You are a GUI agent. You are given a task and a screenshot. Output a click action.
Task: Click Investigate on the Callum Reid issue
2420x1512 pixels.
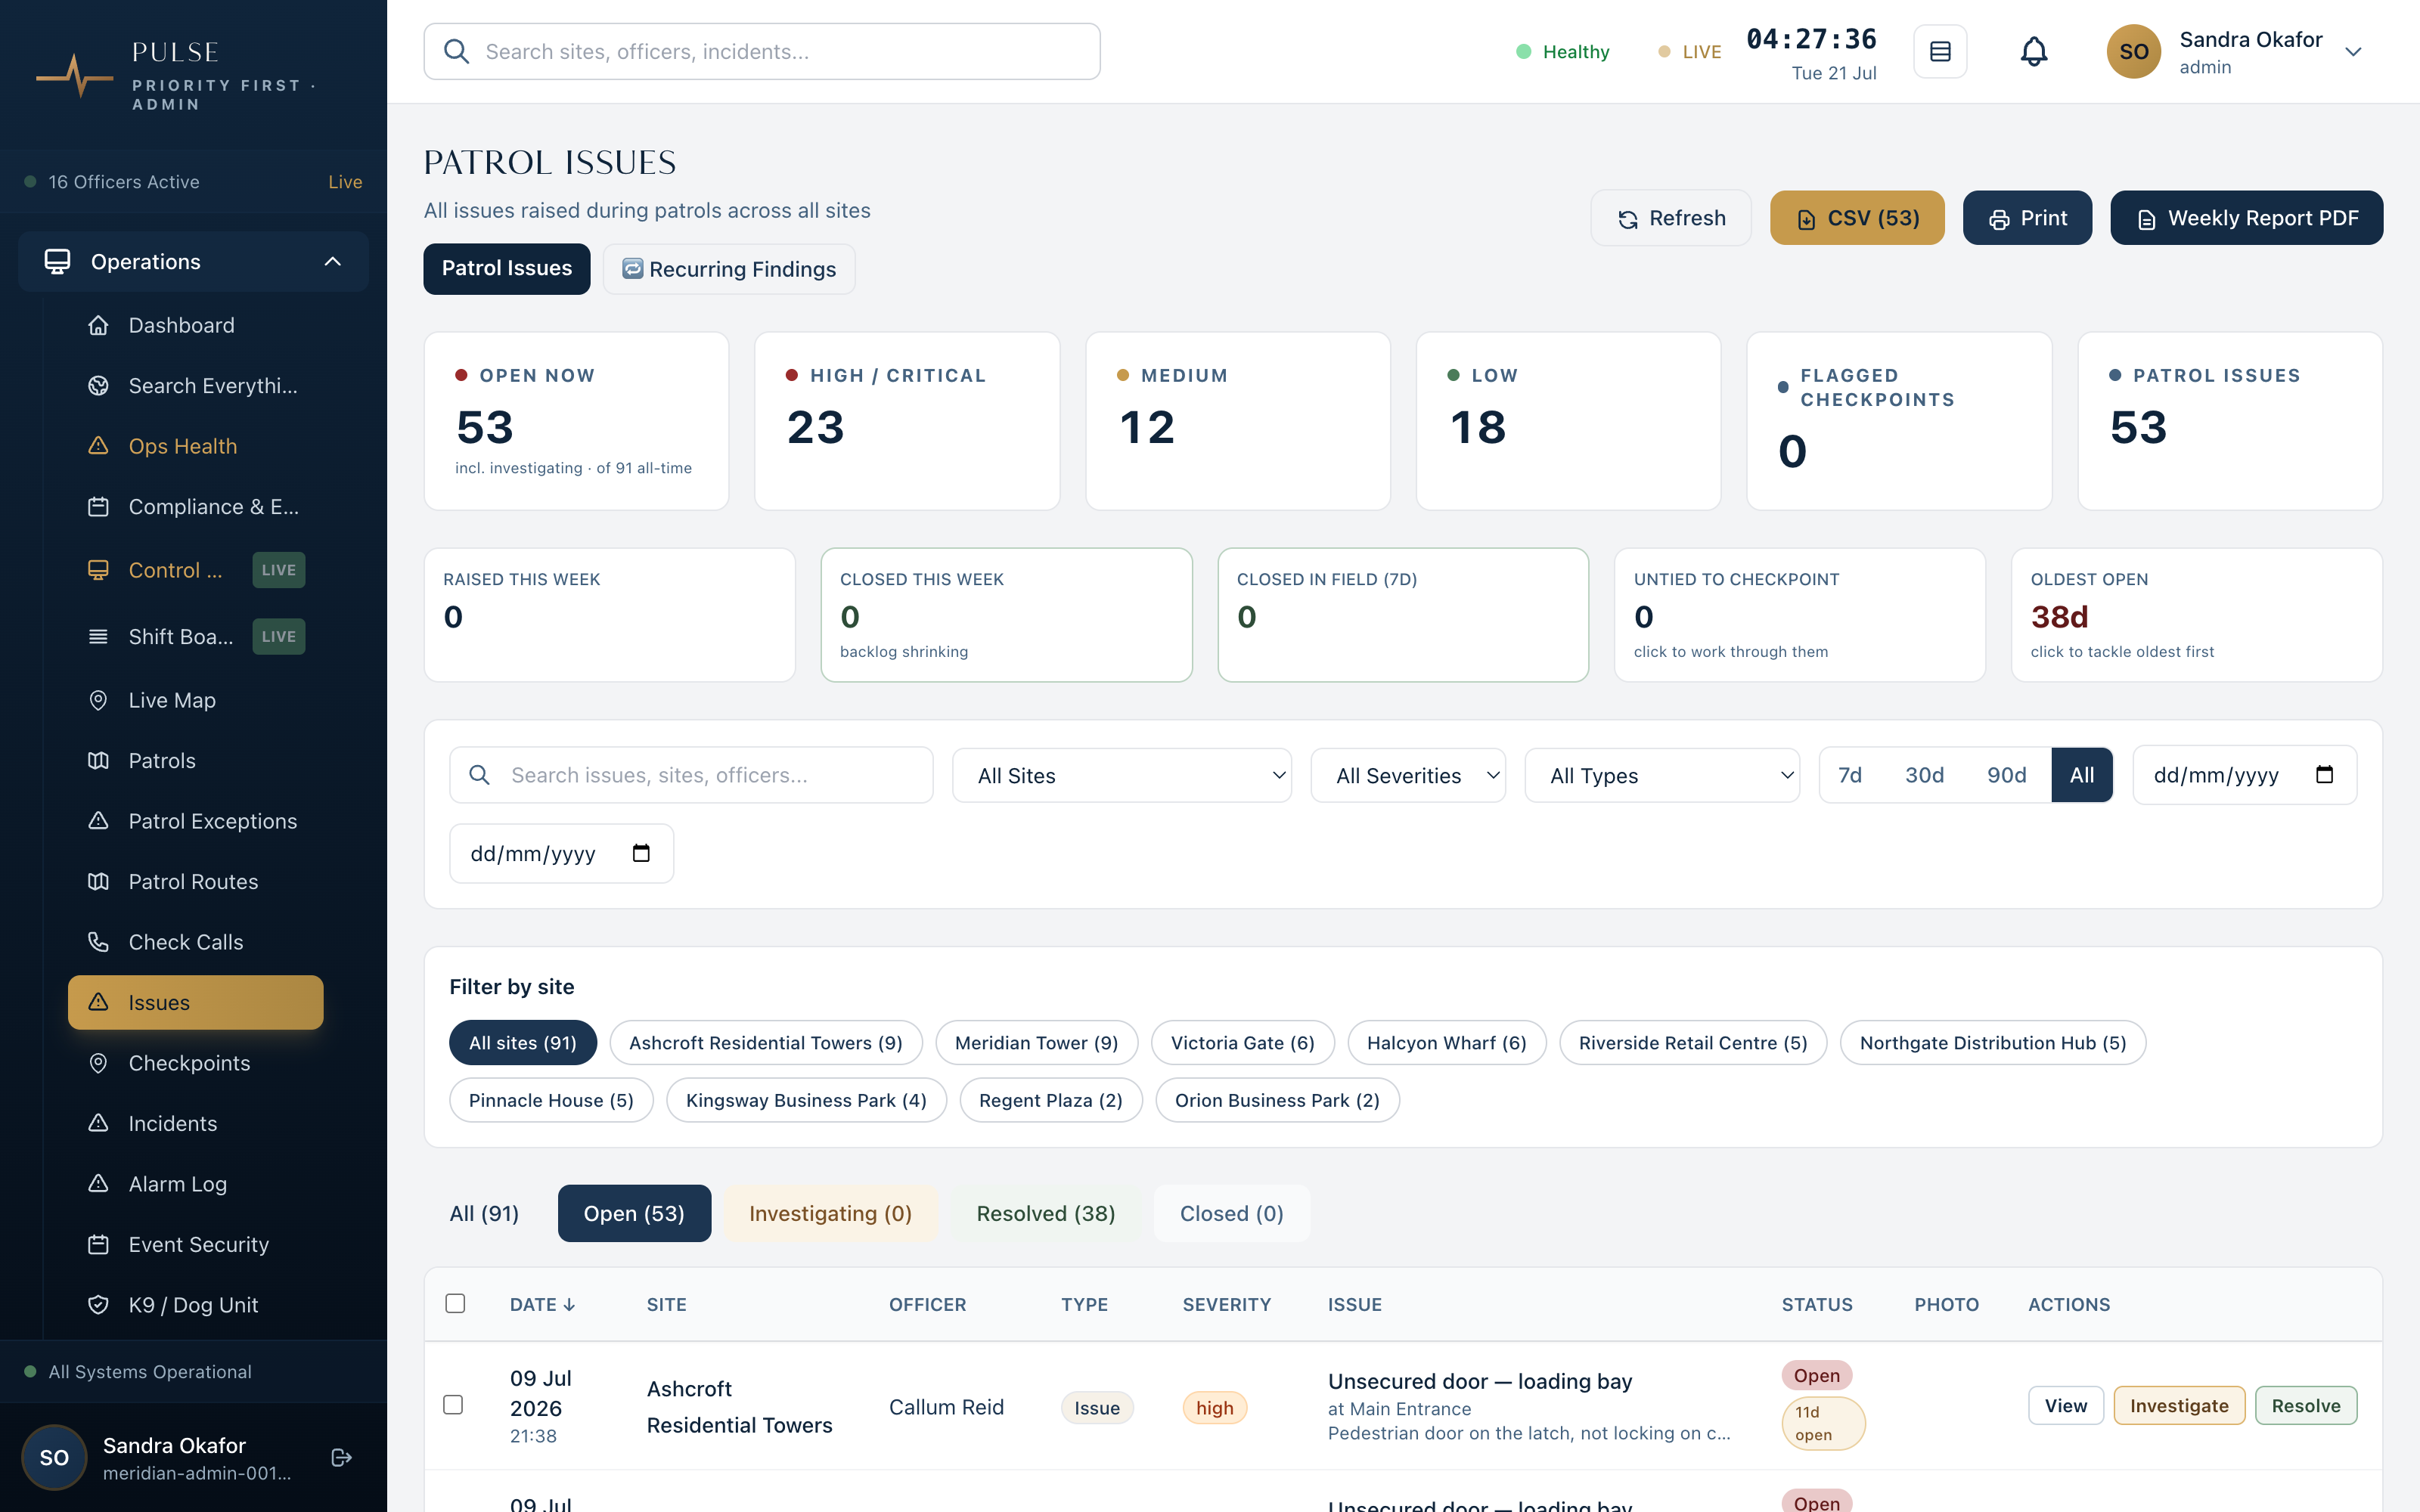click(2179, 1405)
